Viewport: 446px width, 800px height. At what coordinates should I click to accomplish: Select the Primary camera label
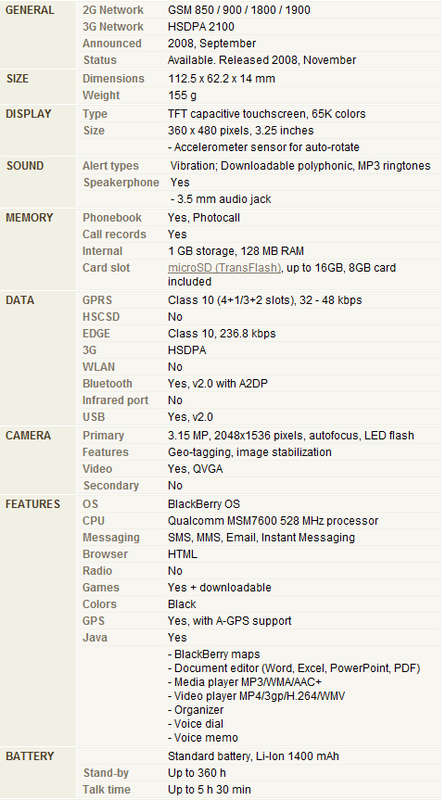[x=103, y=436]
